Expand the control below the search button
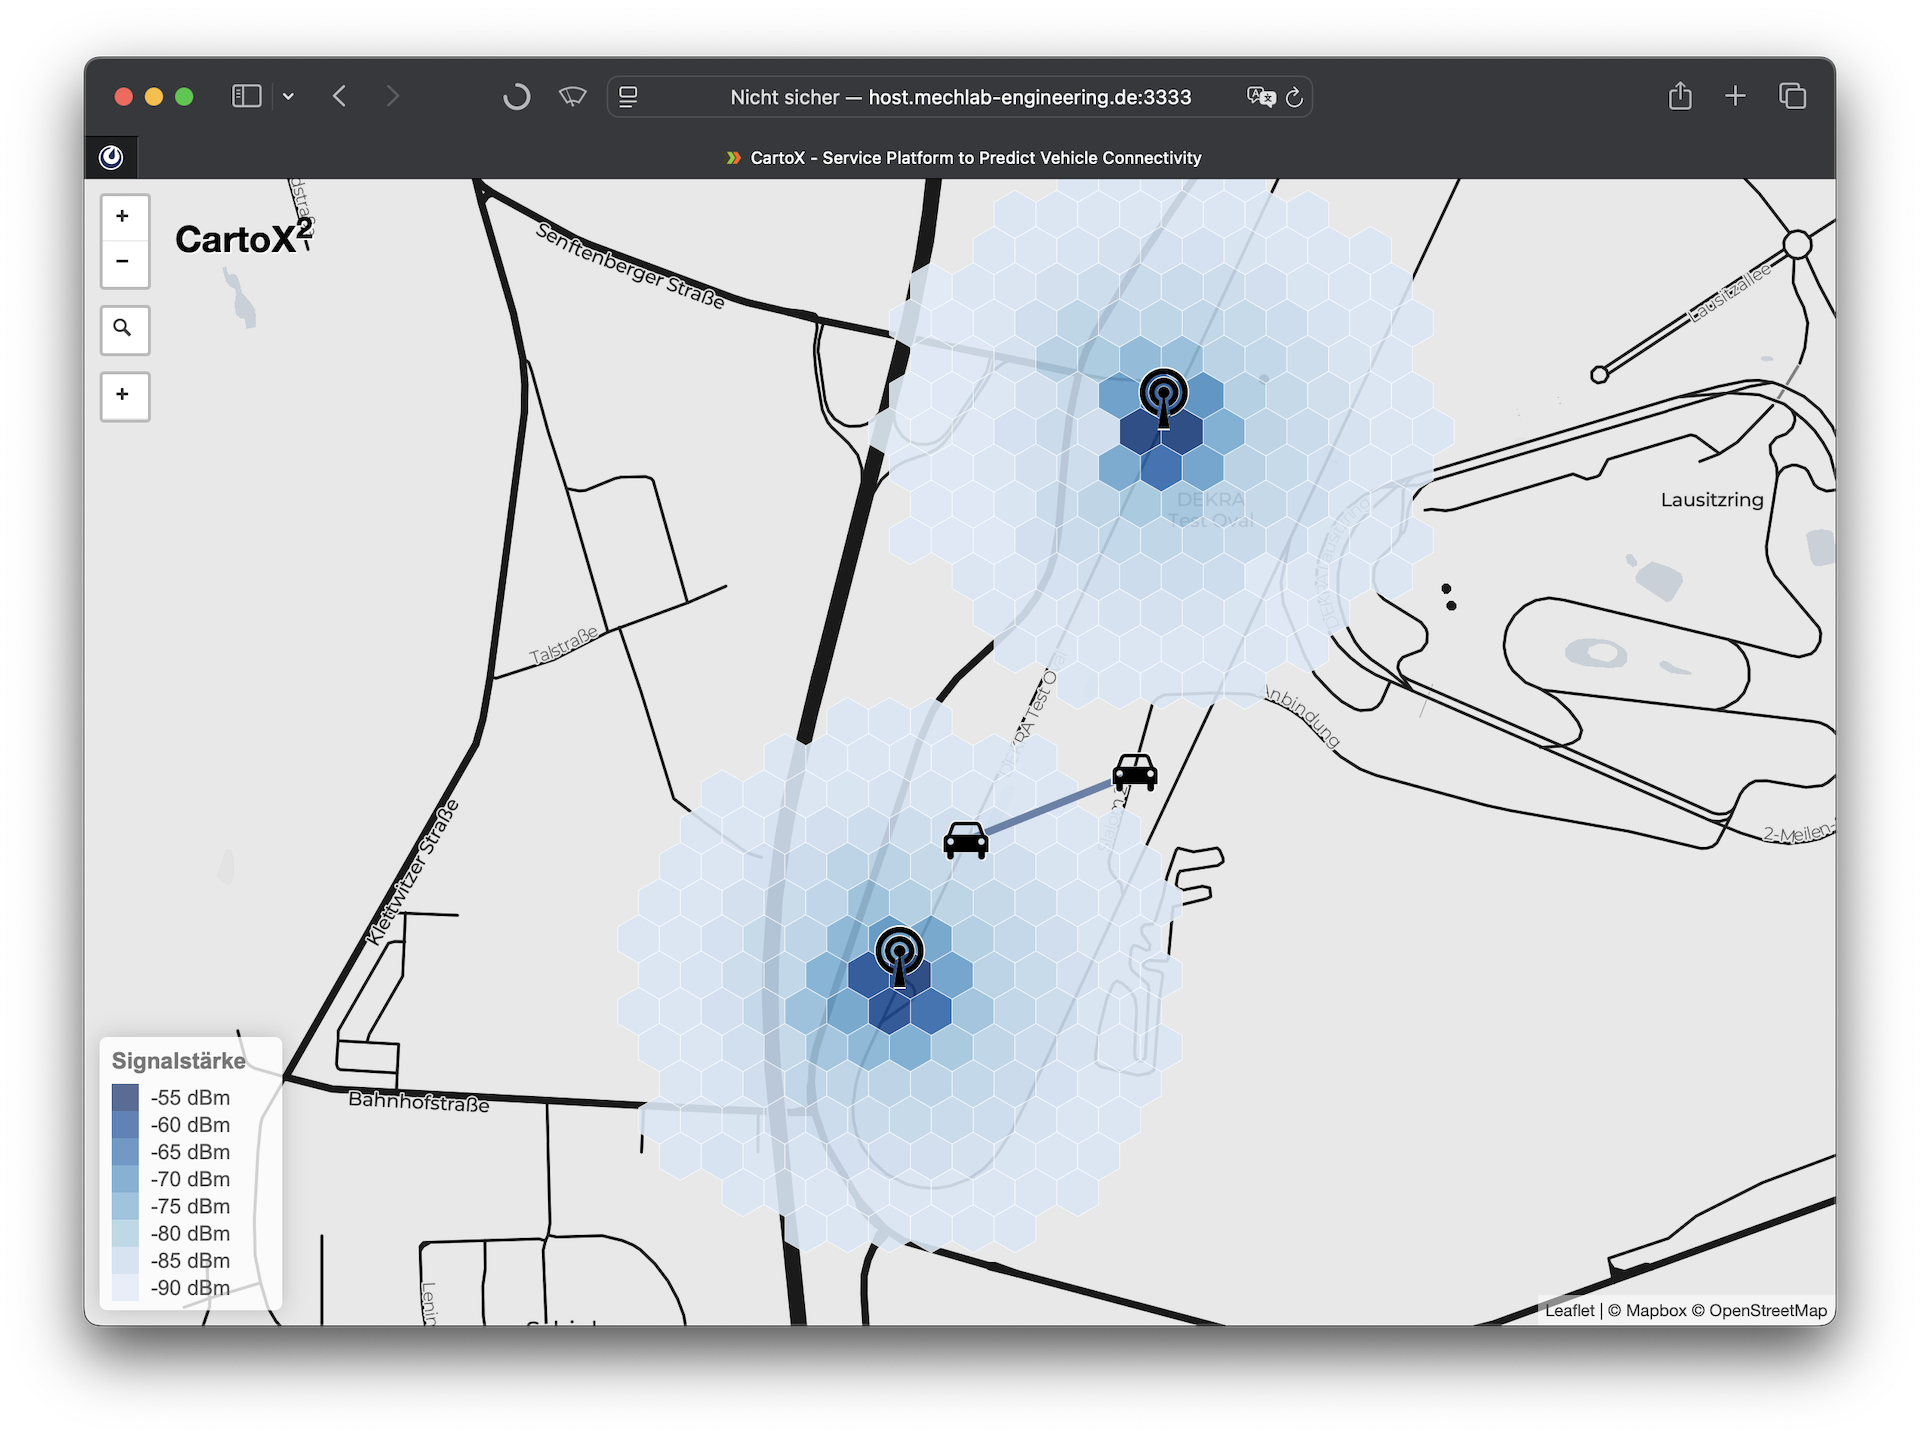 124,396
